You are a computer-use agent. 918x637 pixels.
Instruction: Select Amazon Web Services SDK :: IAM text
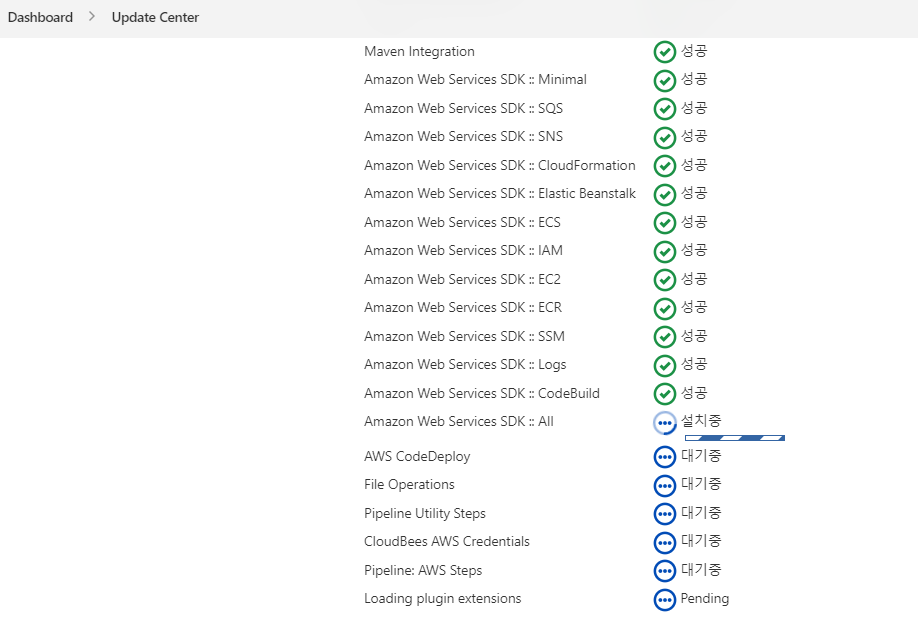(463, 251)
